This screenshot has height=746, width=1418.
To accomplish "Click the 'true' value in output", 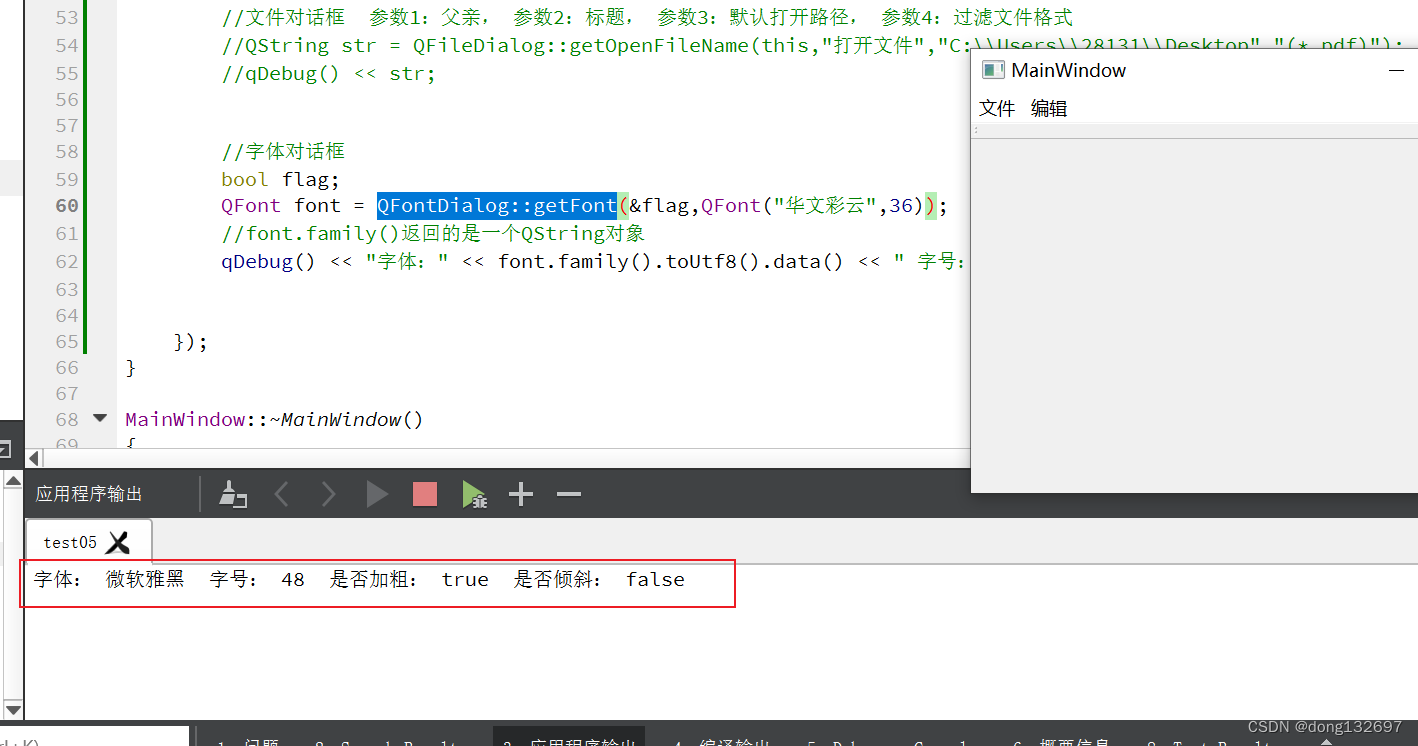I will [x=465, y=579].
